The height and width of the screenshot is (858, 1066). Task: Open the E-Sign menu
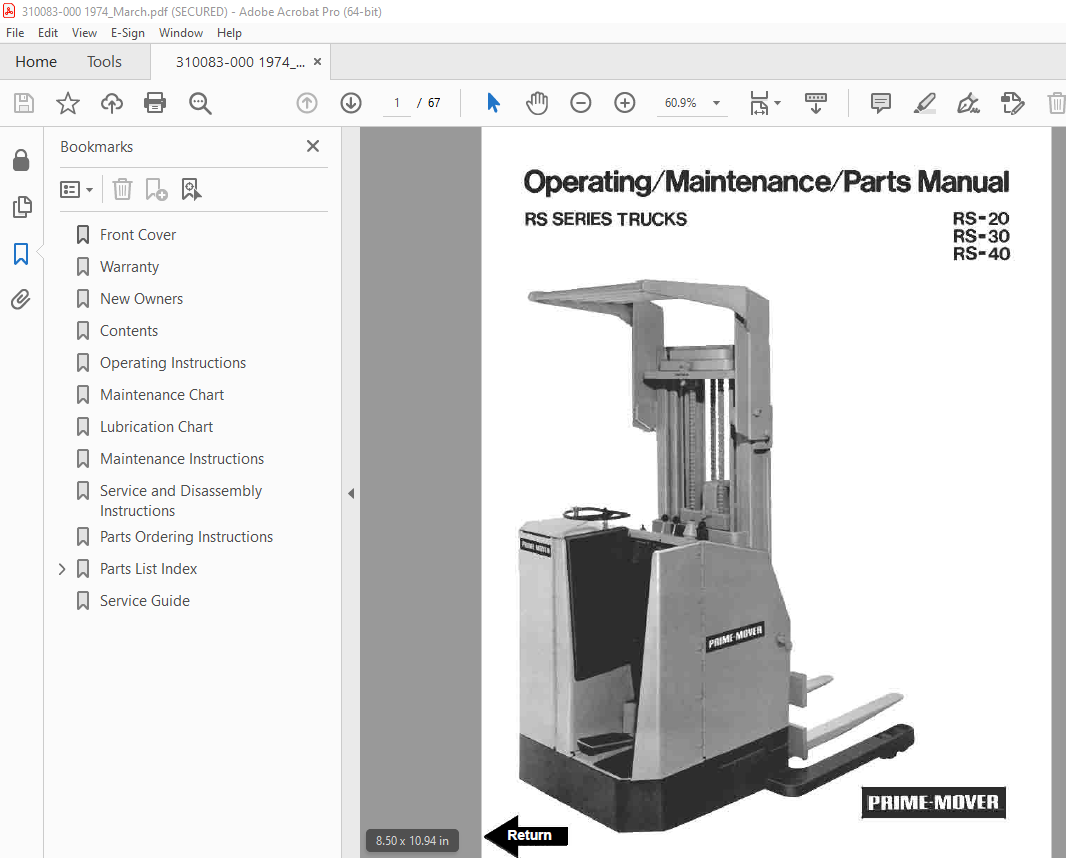point(128,33)
